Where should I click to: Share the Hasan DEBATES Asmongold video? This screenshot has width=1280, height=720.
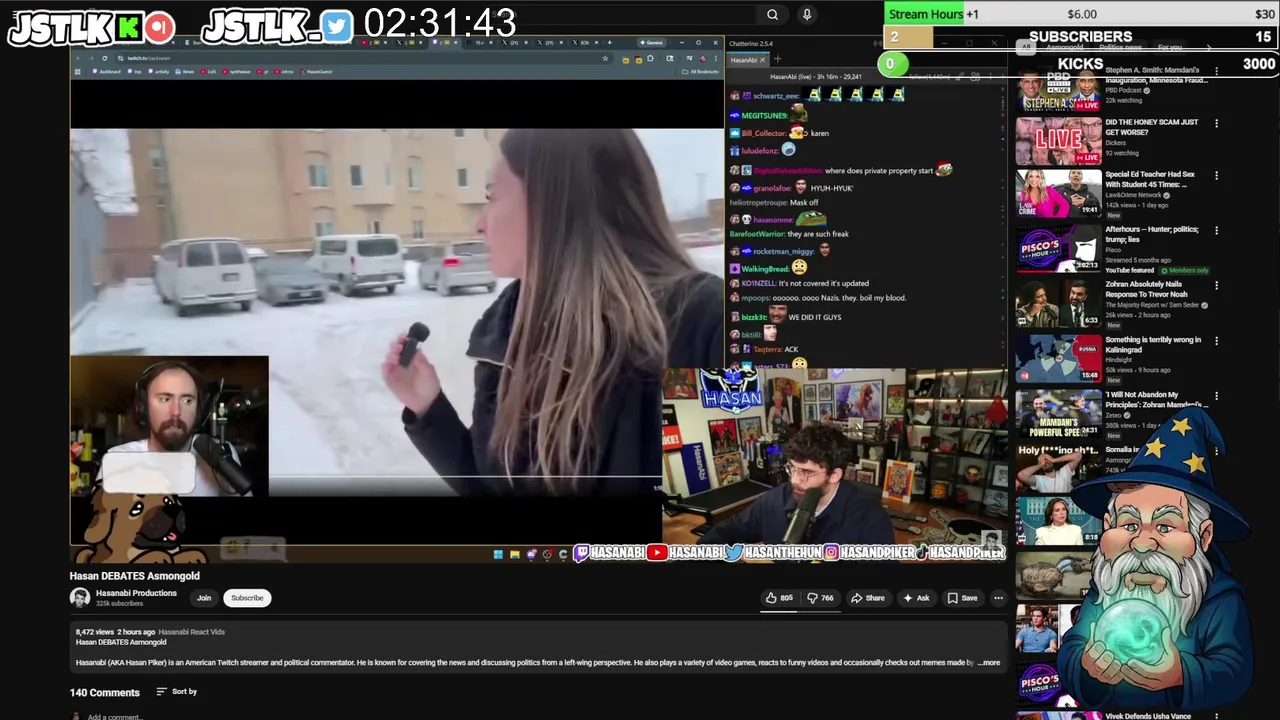click(x=867, y=598)
